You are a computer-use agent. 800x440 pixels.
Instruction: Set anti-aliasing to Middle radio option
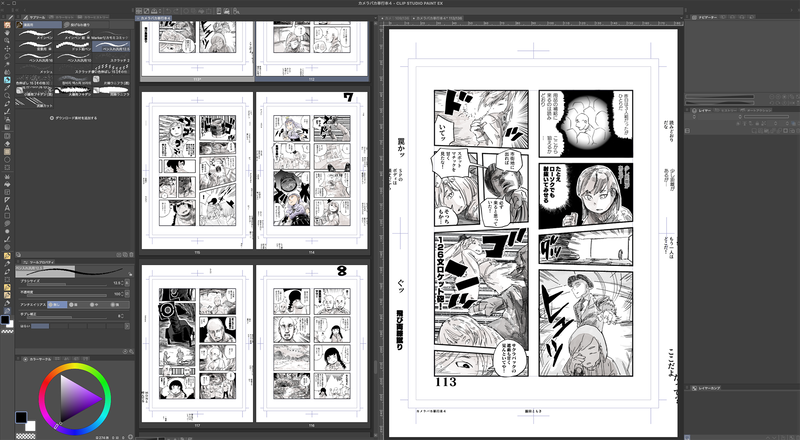click(94, 305)
